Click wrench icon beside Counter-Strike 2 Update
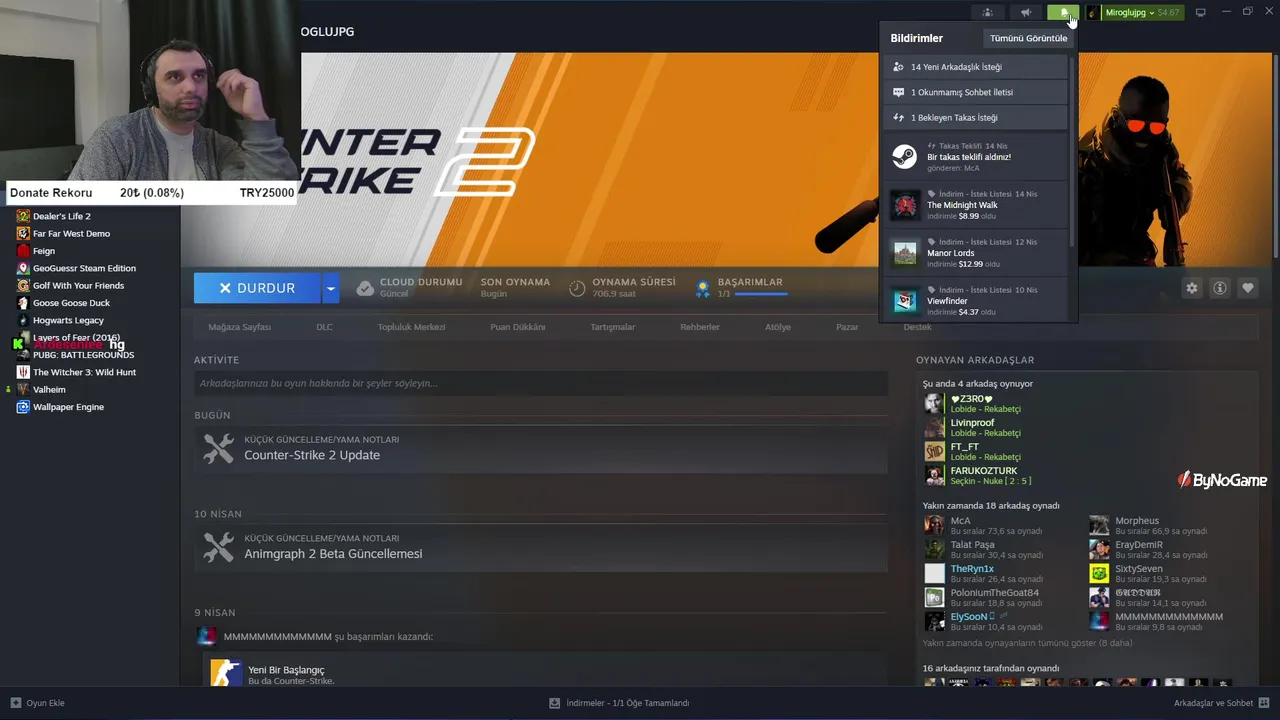The height and width of the screenshot is (720, 1280). click(x=218, y=448)
